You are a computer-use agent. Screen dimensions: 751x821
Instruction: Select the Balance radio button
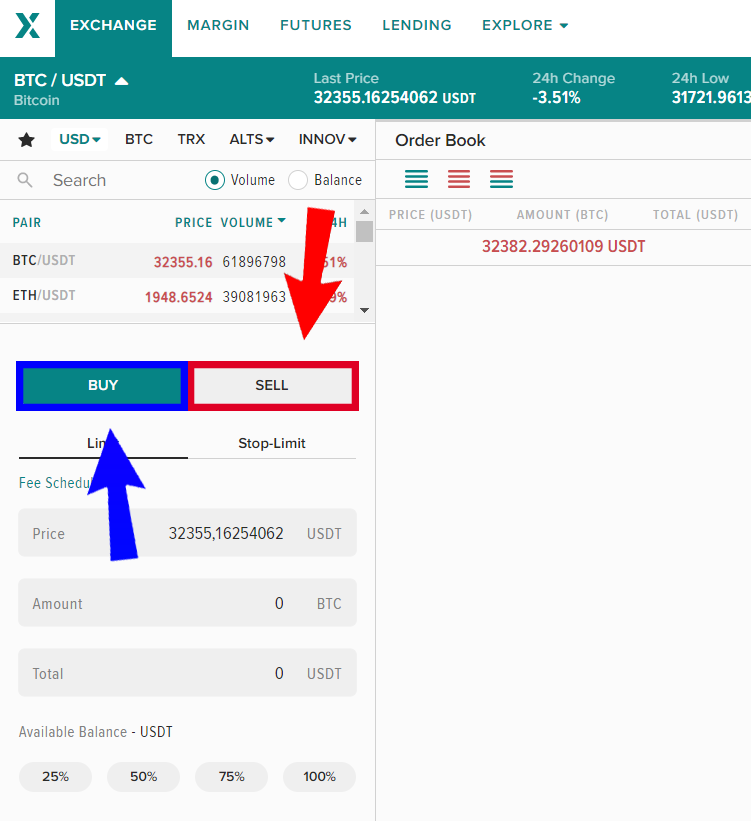[x=297, y=180]
